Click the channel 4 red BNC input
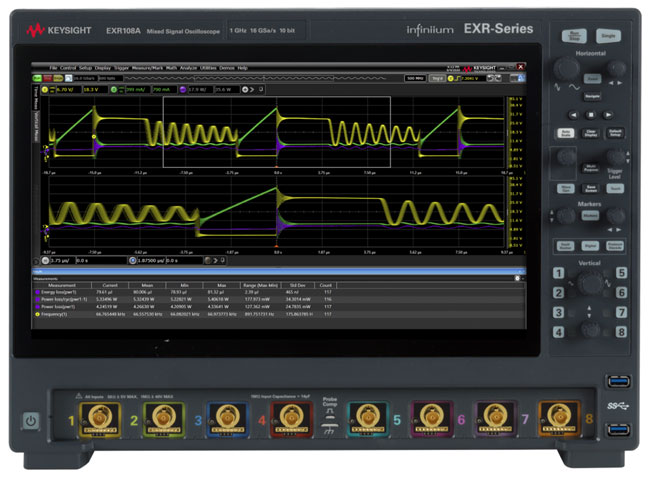This screenshot has height=481, width=650. pos(291,418)
